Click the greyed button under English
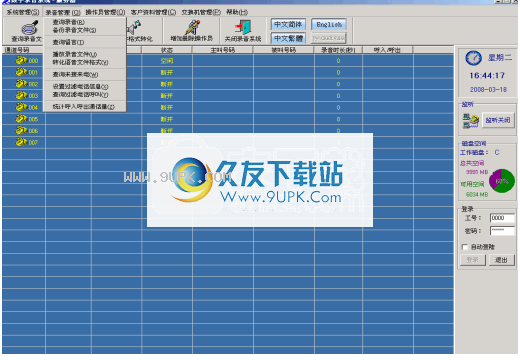520x360 pixels. click(x=329, y=38)
